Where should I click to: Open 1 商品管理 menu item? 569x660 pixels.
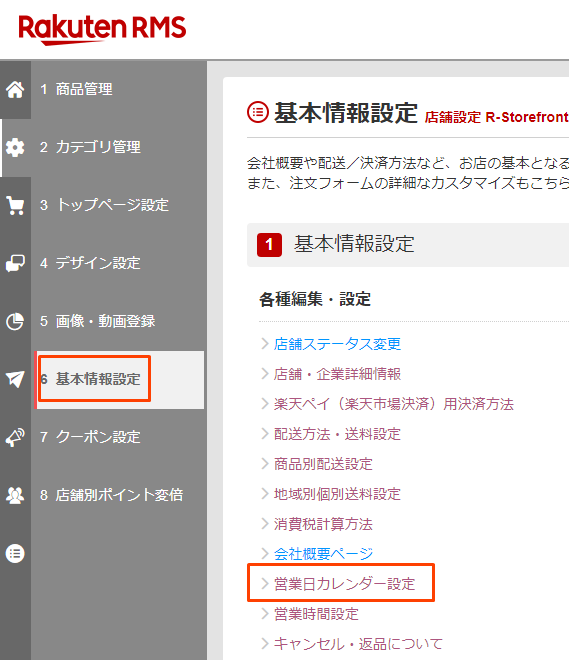[76, 89]
